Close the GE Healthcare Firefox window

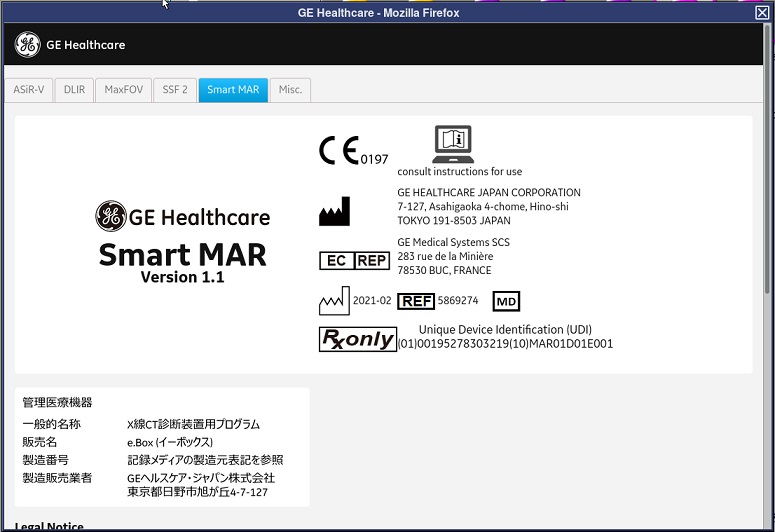click(x=762, y=13)
